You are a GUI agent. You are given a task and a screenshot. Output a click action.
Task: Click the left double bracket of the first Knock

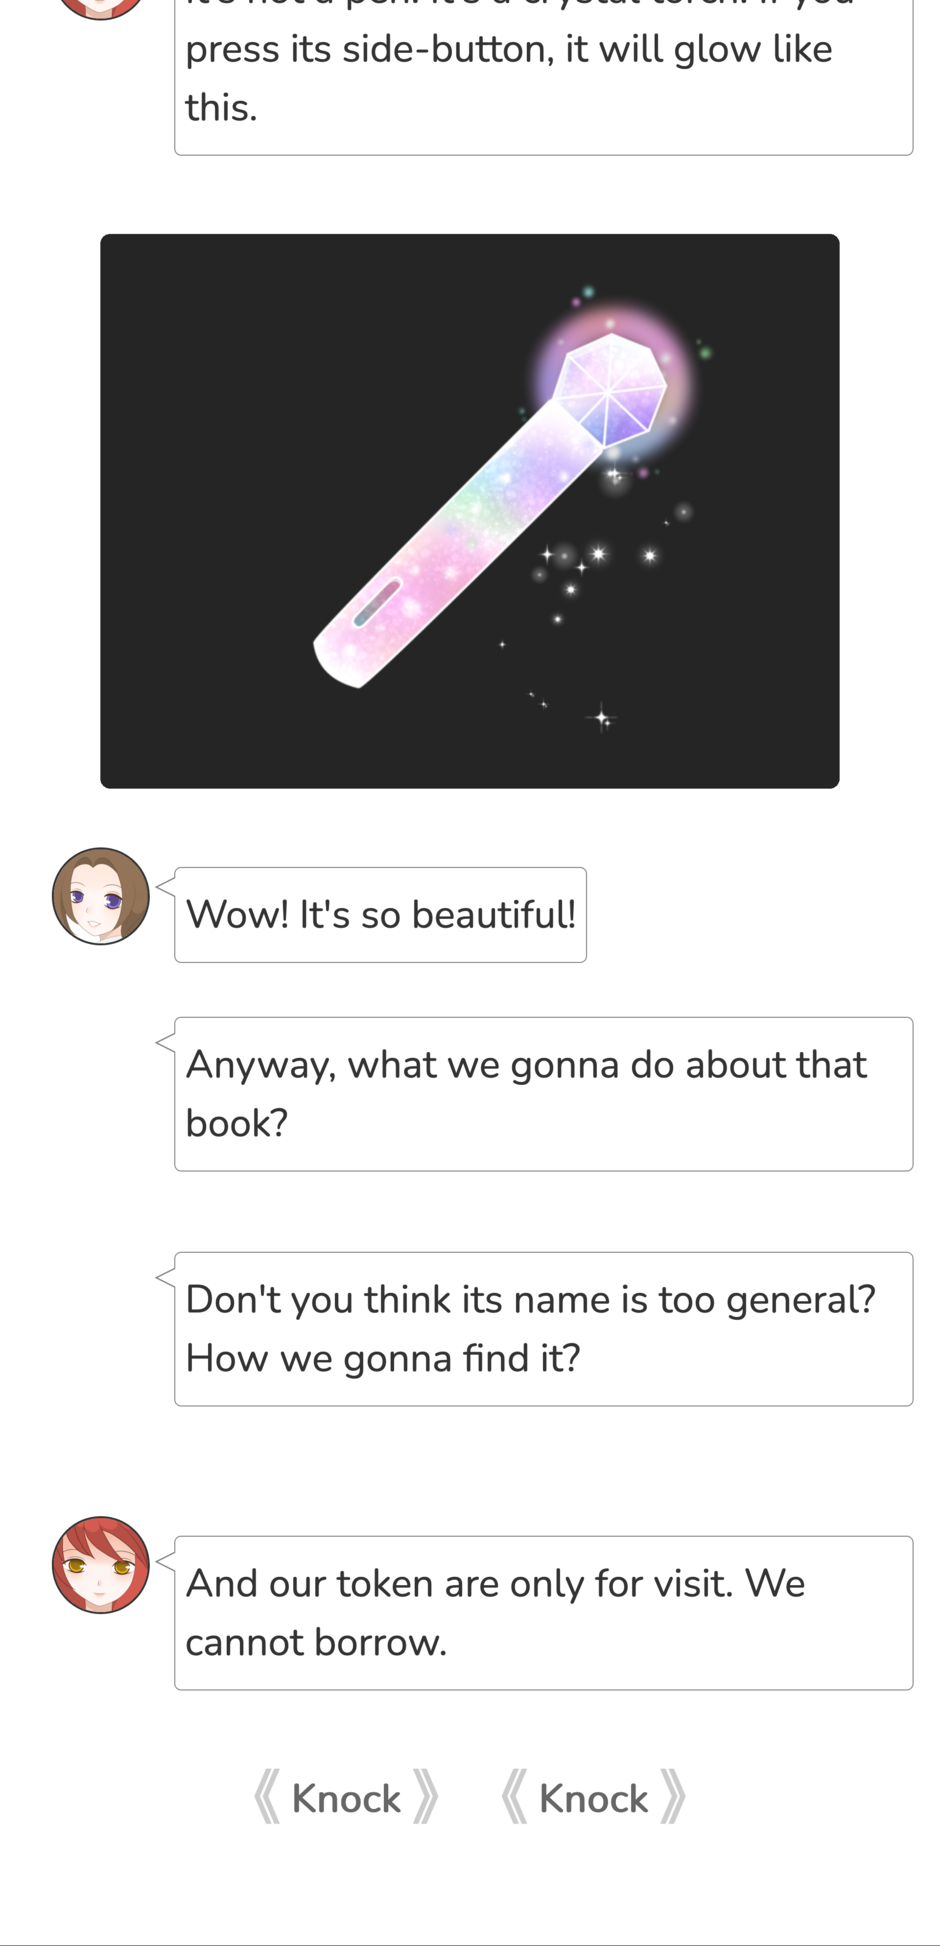point(267,1797)
